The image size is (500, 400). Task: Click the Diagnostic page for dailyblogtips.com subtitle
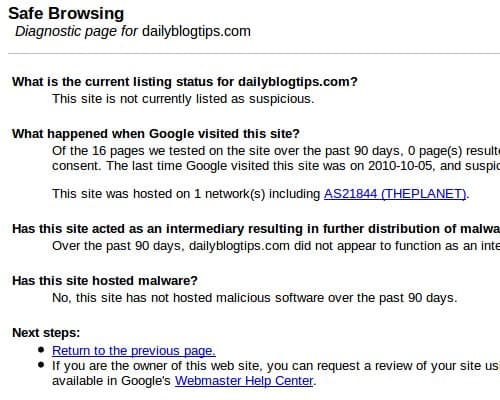coord(133,31)
